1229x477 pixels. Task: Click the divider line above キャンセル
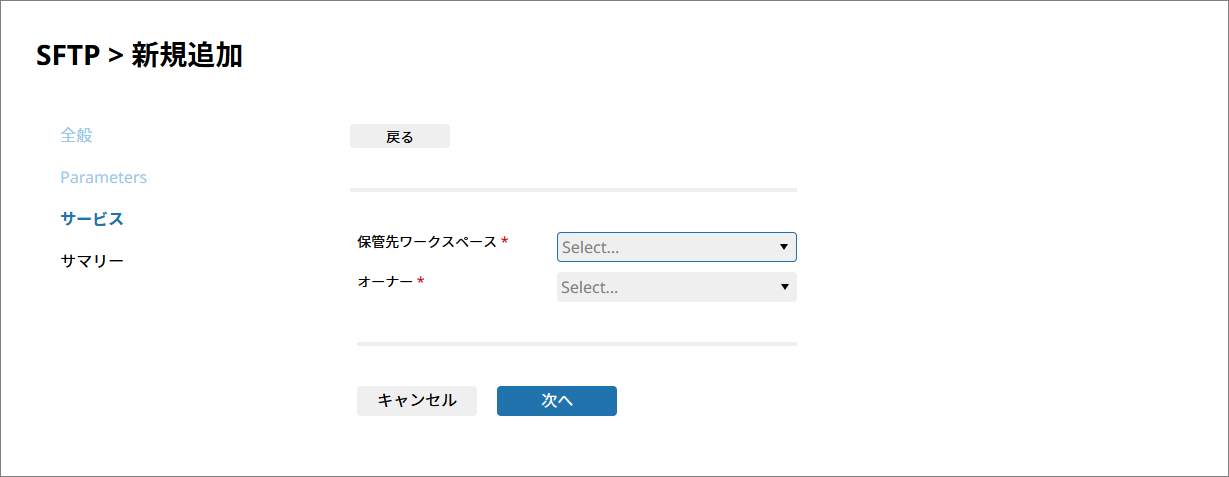tap(577, 343)
